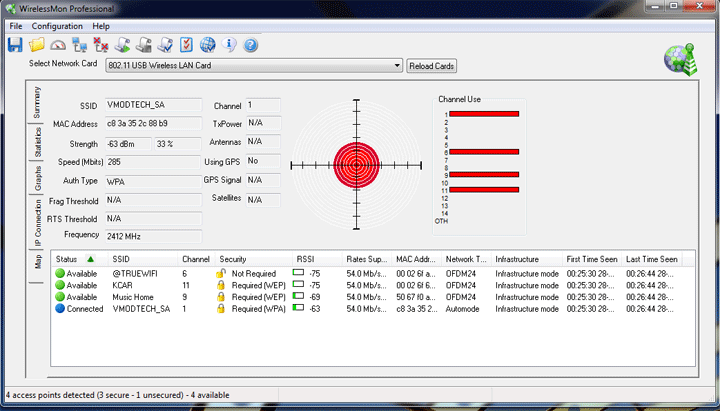
Task: Sort by the Channel column header
Action: pyautogui.click(x=196, y=259)
